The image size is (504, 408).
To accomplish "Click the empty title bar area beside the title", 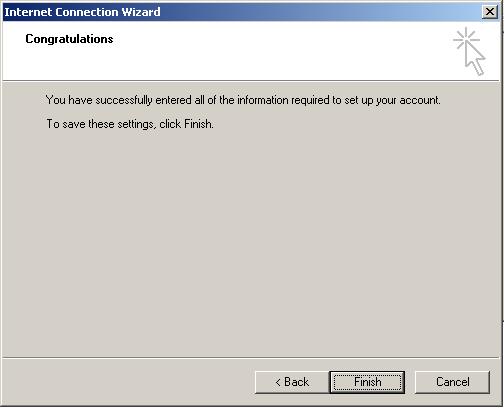I will pos(320,12).
